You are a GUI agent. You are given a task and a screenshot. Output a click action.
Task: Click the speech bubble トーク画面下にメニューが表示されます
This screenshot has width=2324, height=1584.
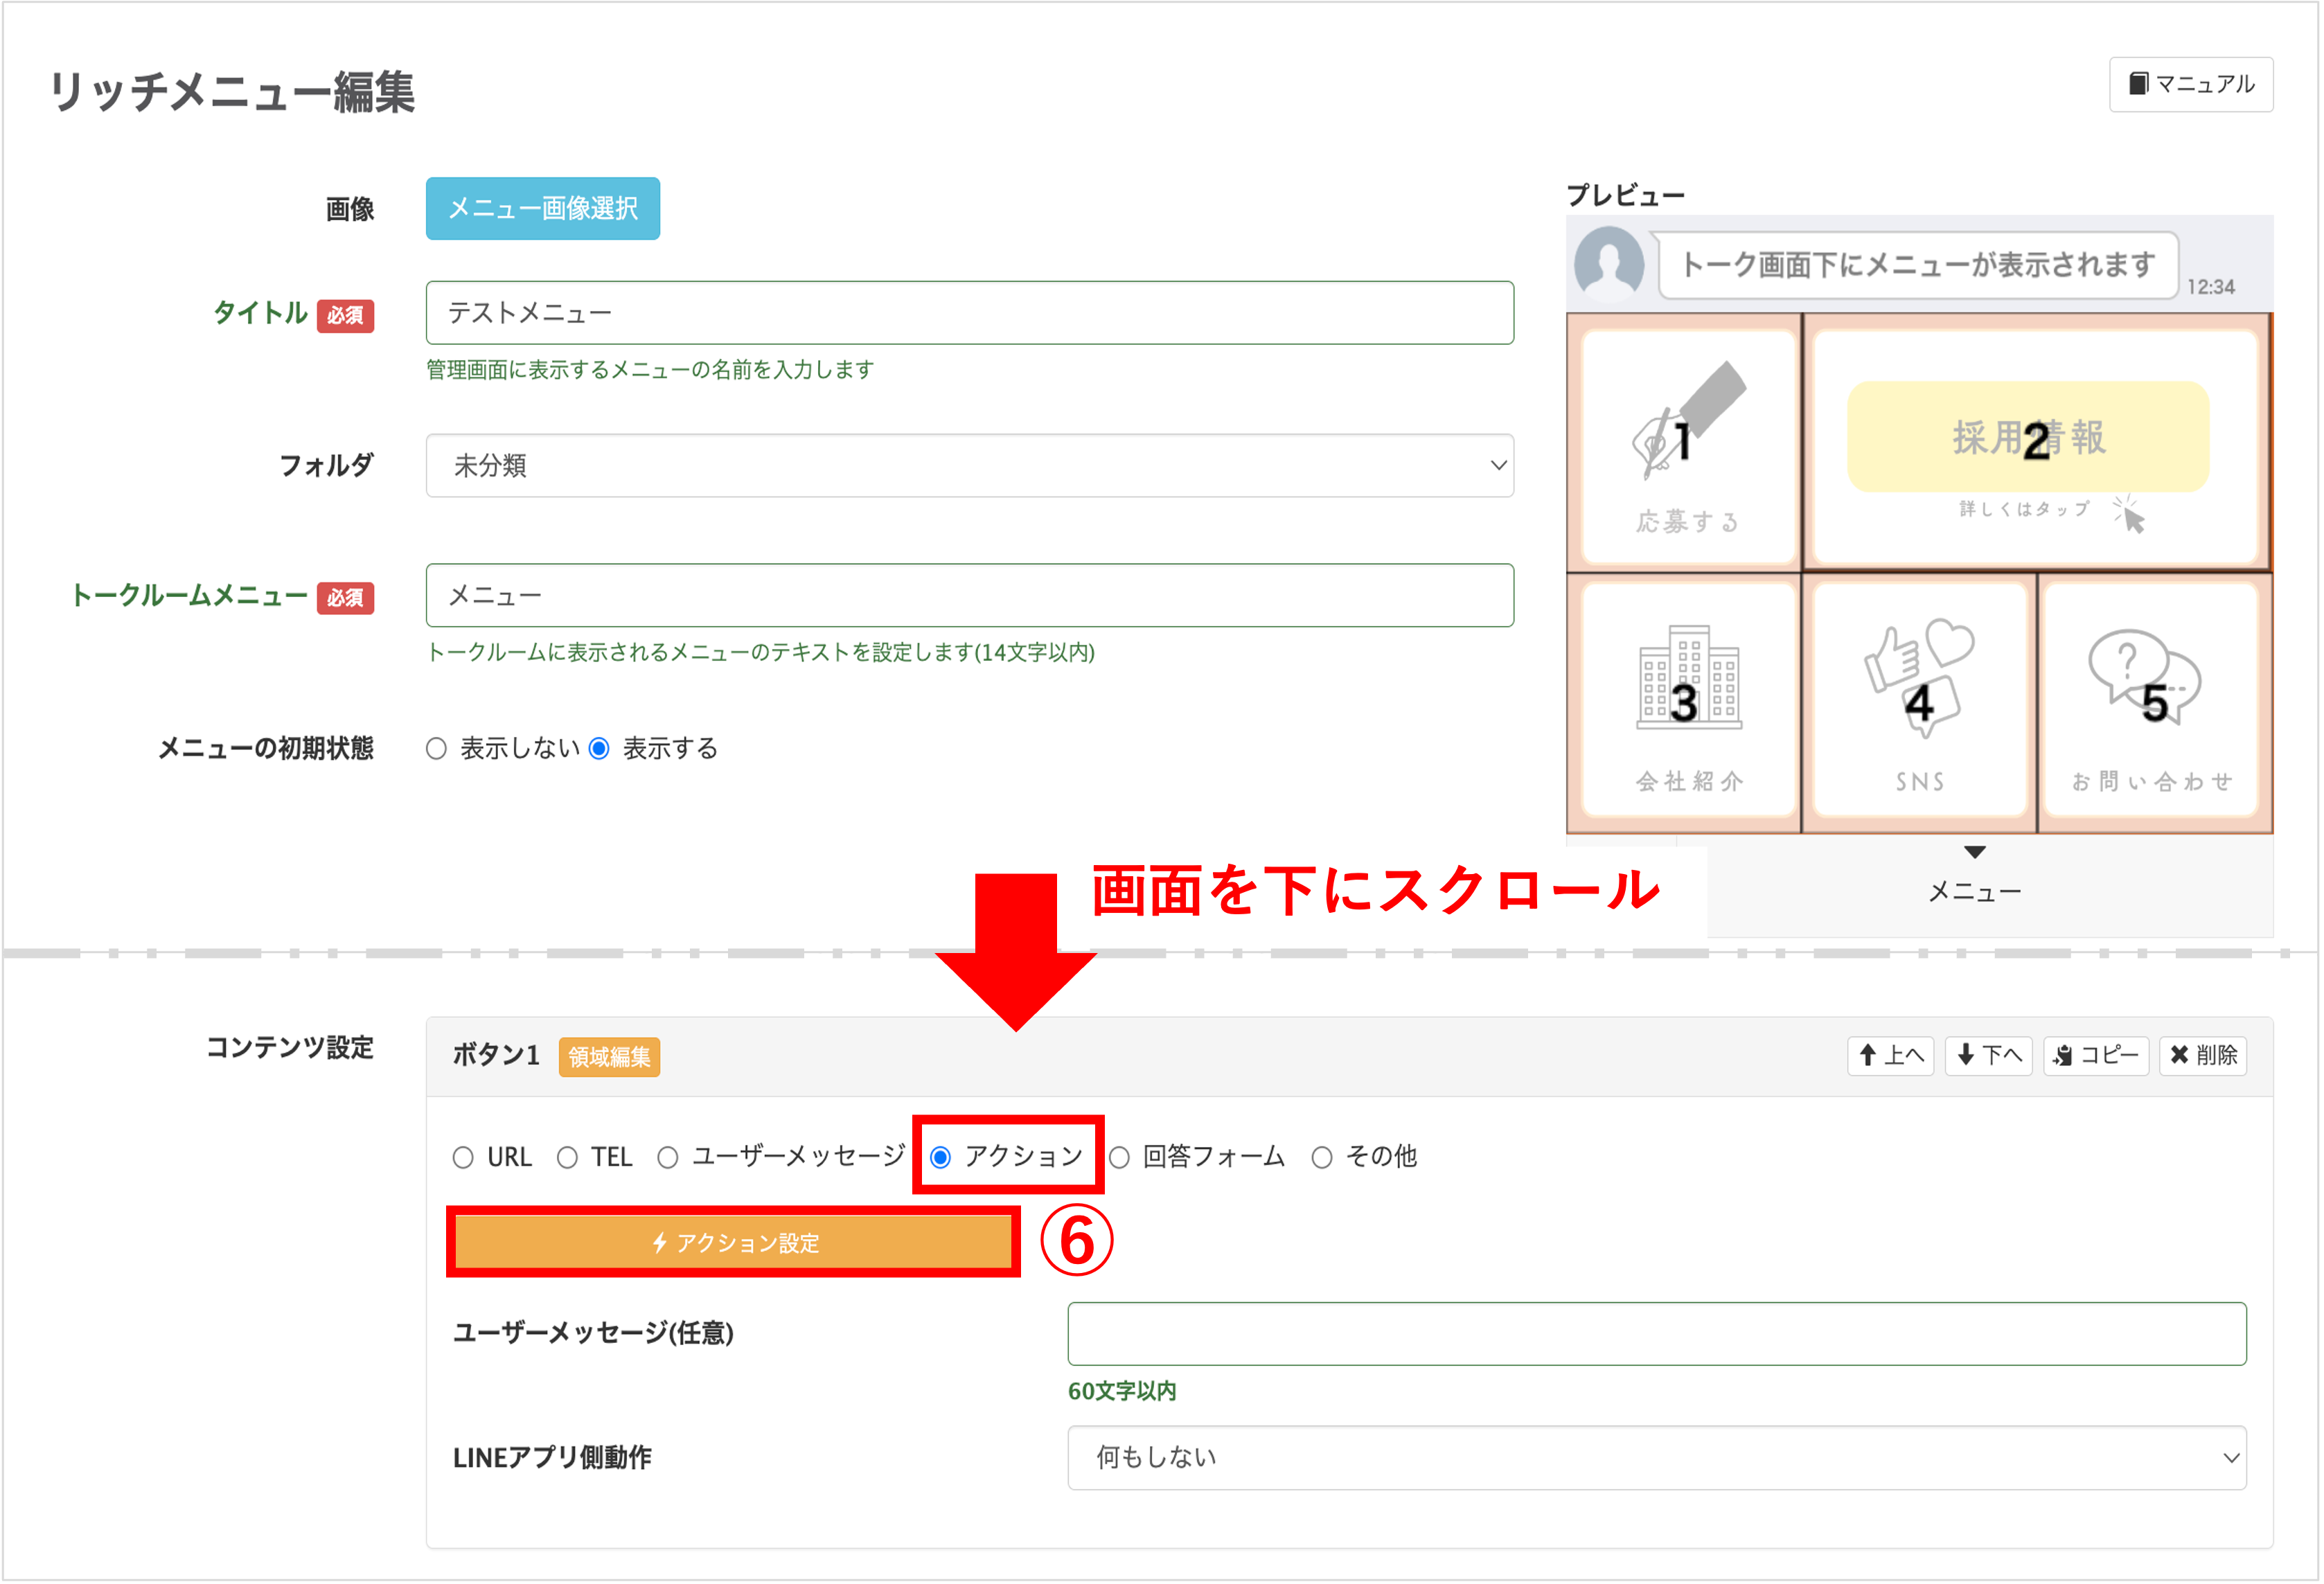click(x=1919, y=265)
